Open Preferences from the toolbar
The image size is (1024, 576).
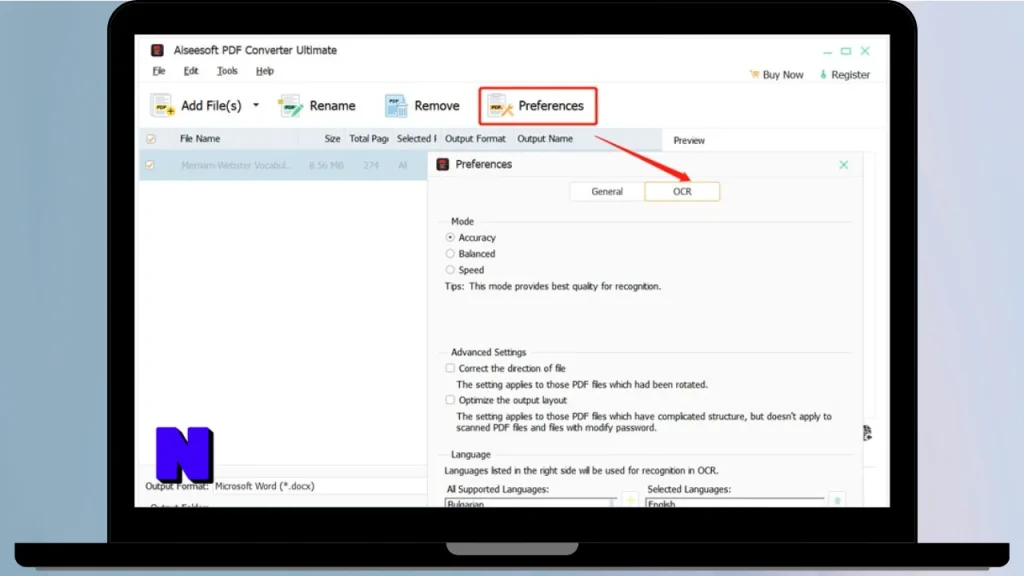pyautogui.click(x=537, y=106)
